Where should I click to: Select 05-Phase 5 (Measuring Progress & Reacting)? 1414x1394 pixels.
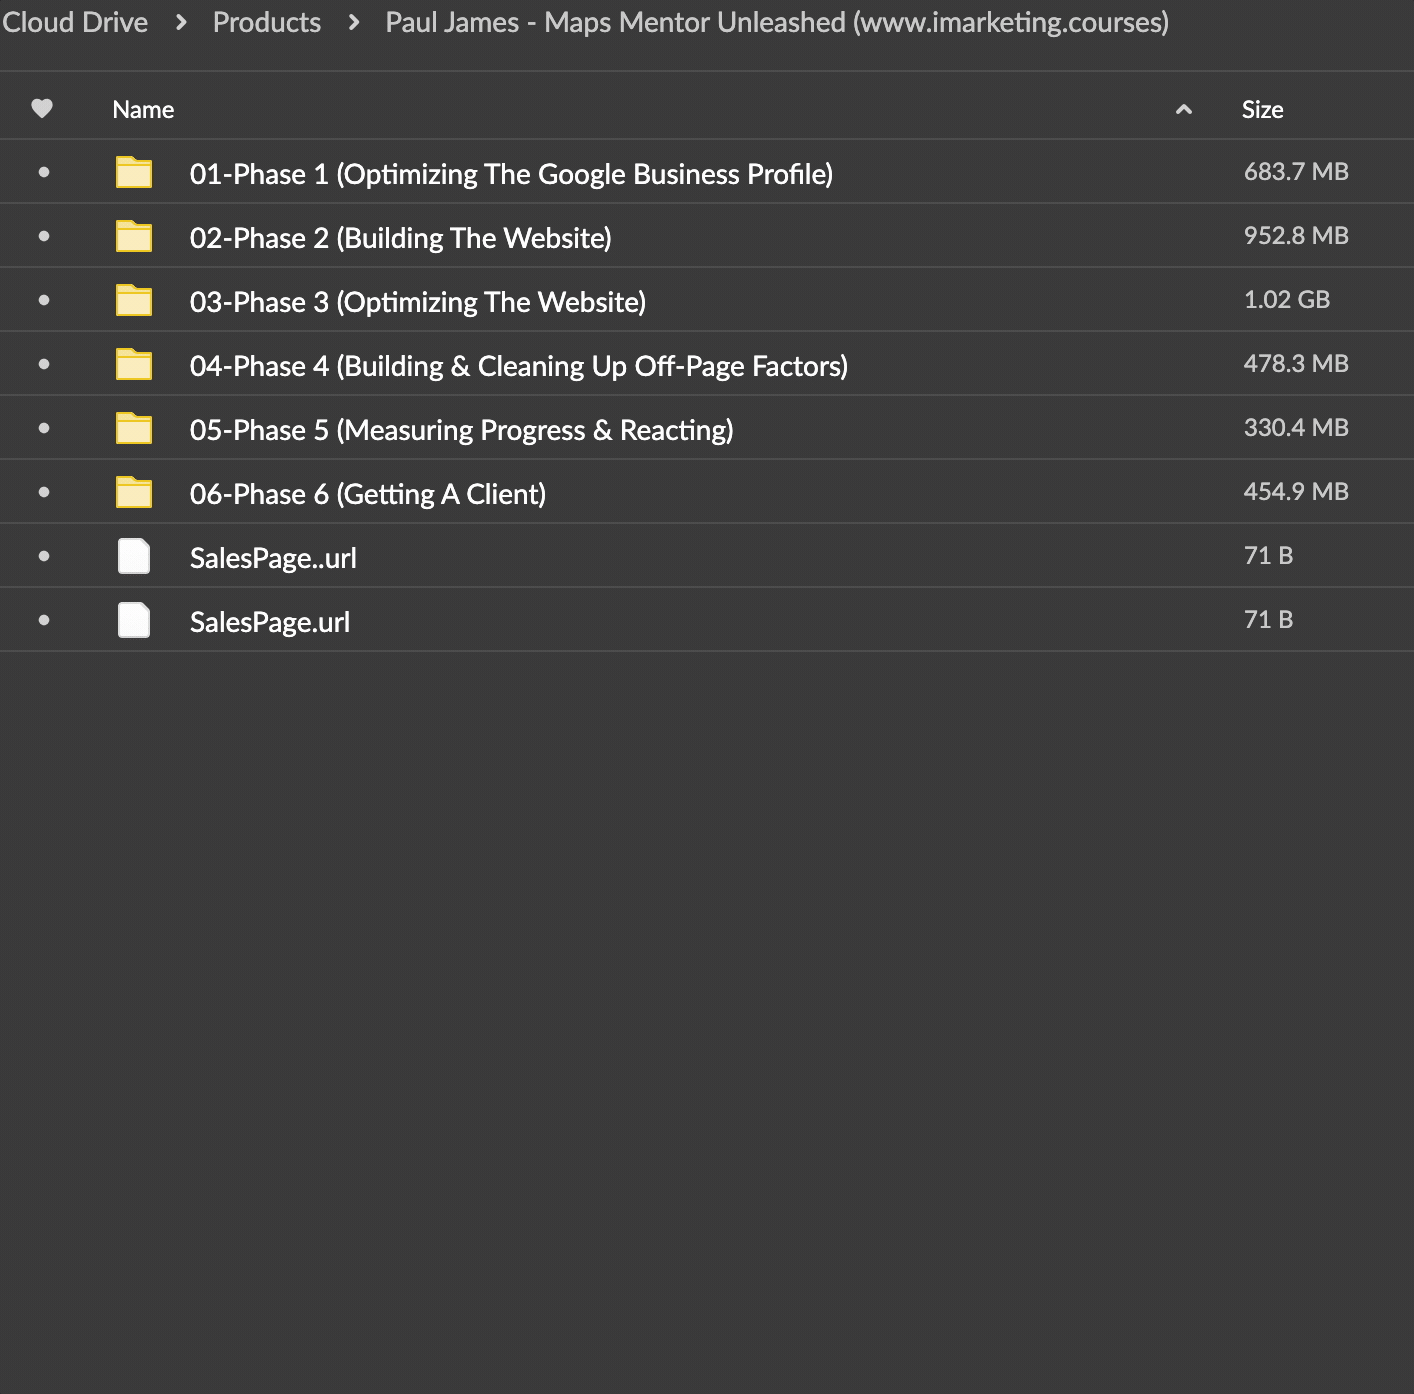coord(461,430)
